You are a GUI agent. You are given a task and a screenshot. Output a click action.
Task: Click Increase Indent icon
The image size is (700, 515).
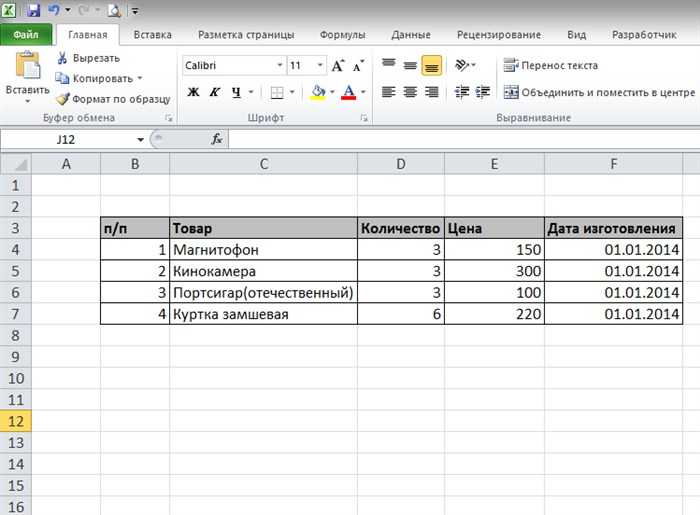483,92
